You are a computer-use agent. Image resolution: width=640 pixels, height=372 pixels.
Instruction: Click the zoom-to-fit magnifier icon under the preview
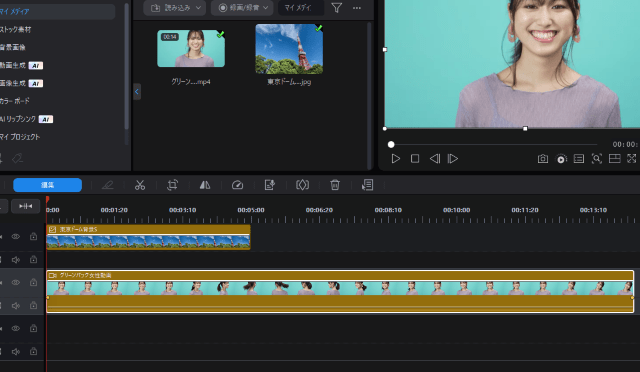(597, 159)
